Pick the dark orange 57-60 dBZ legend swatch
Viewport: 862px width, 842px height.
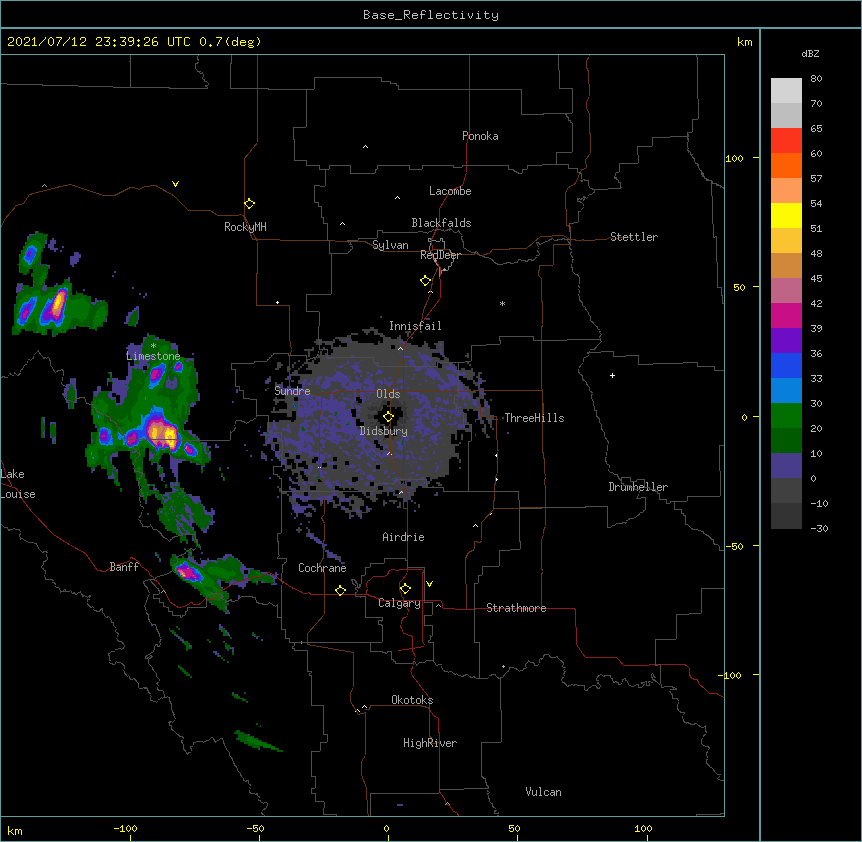[x=786, y=165]
